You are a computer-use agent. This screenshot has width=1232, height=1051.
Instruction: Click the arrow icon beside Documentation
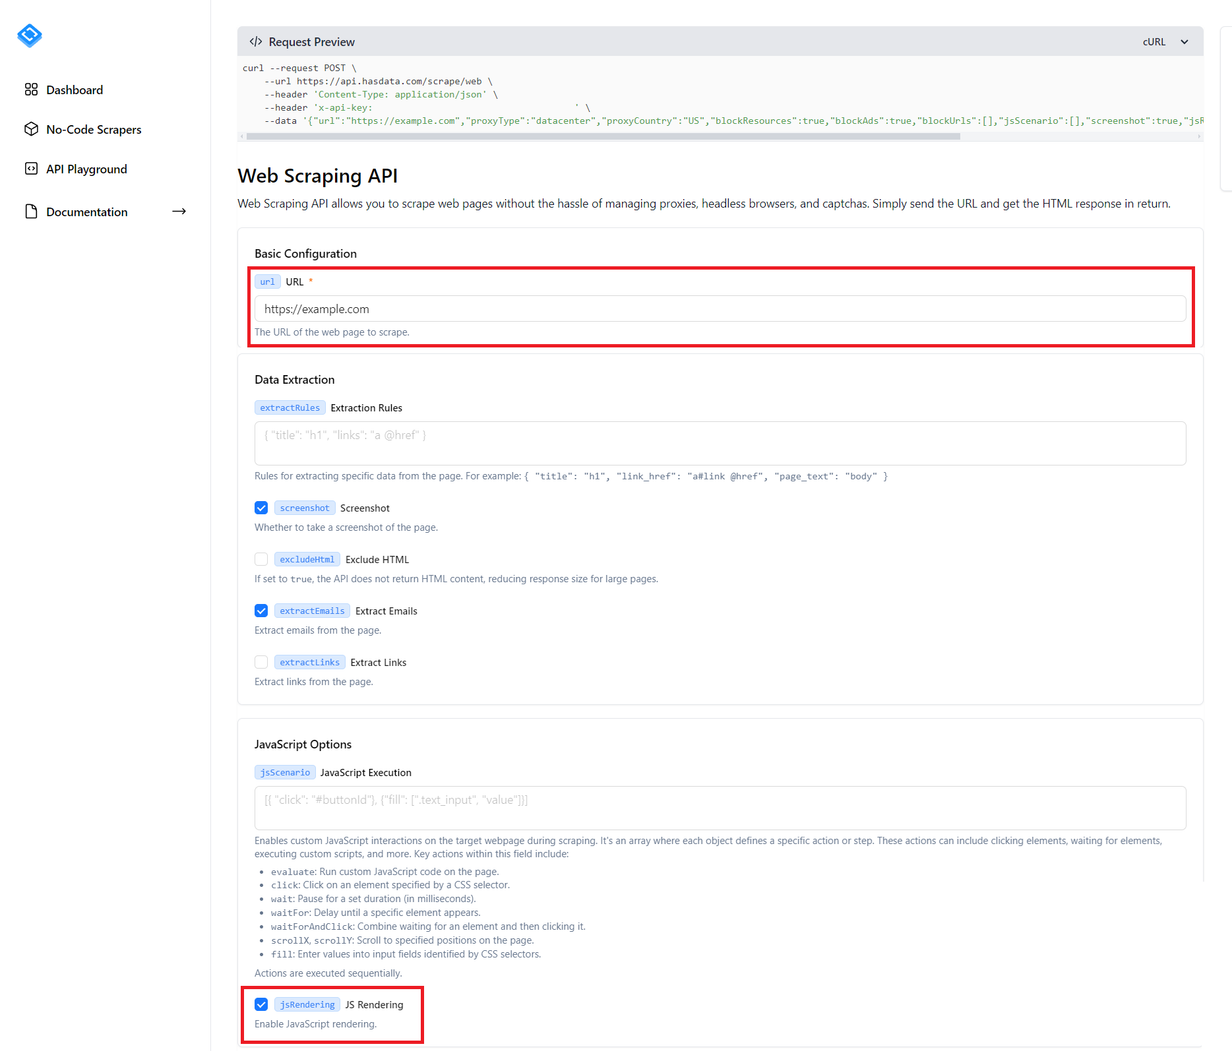(179, 212)
